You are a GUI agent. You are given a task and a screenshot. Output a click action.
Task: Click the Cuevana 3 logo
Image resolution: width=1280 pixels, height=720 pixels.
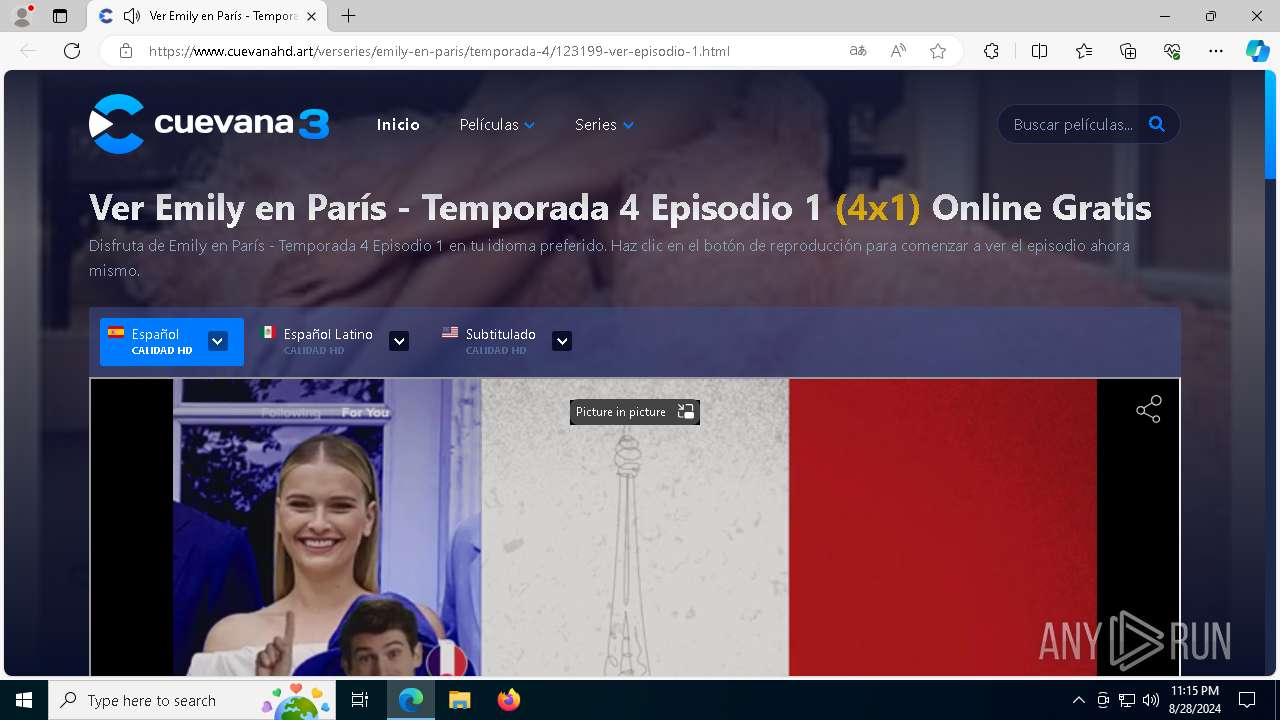[x=209, y=124]
